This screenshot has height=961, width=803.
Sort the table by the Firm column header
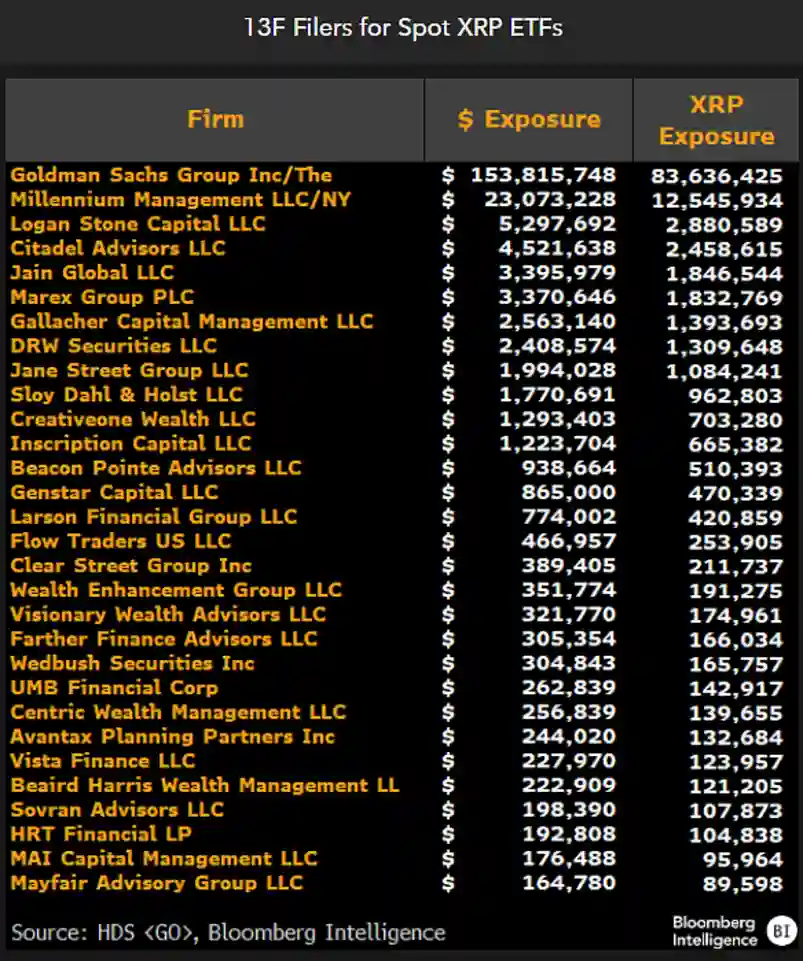[x=214, y=119]
